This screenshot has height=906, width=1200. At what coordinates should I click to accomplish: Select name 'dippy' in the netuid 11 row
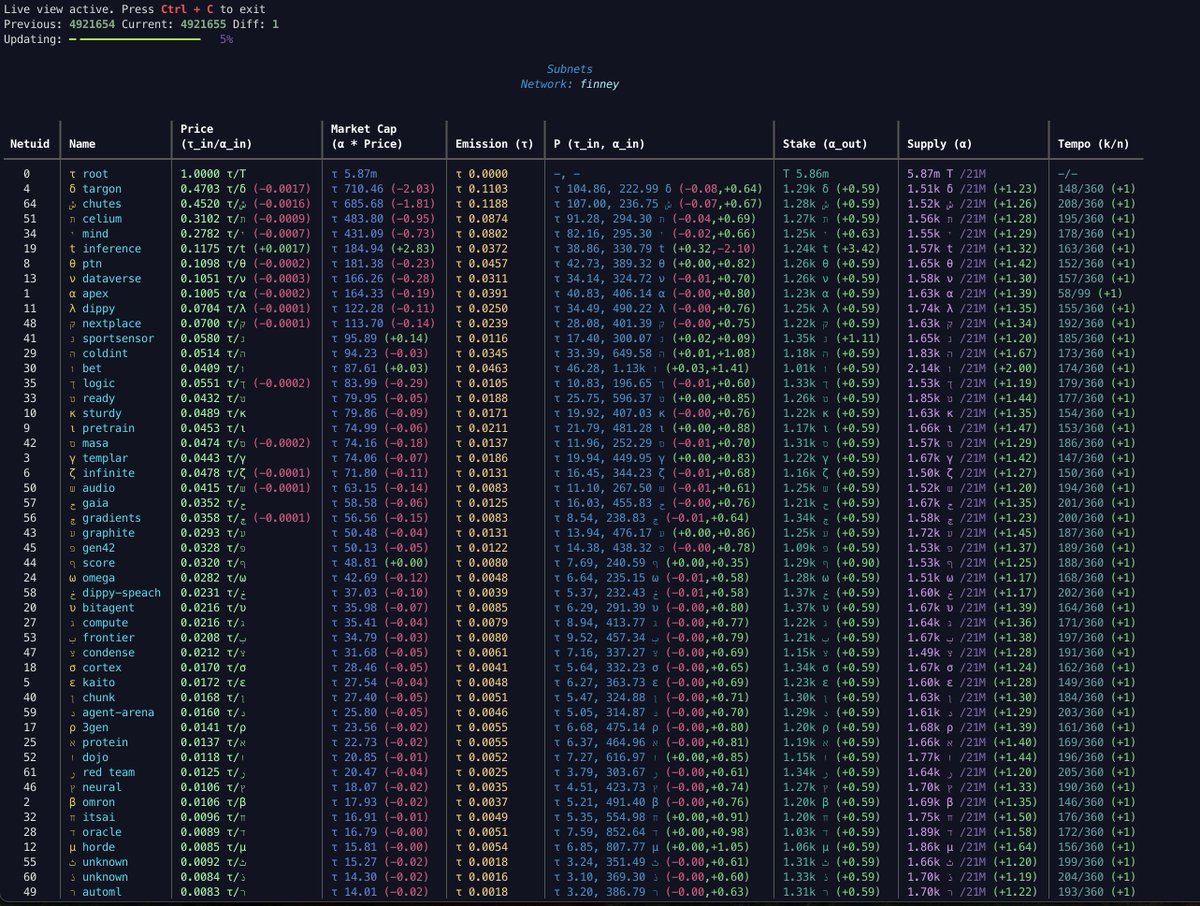tap(99, 309)
